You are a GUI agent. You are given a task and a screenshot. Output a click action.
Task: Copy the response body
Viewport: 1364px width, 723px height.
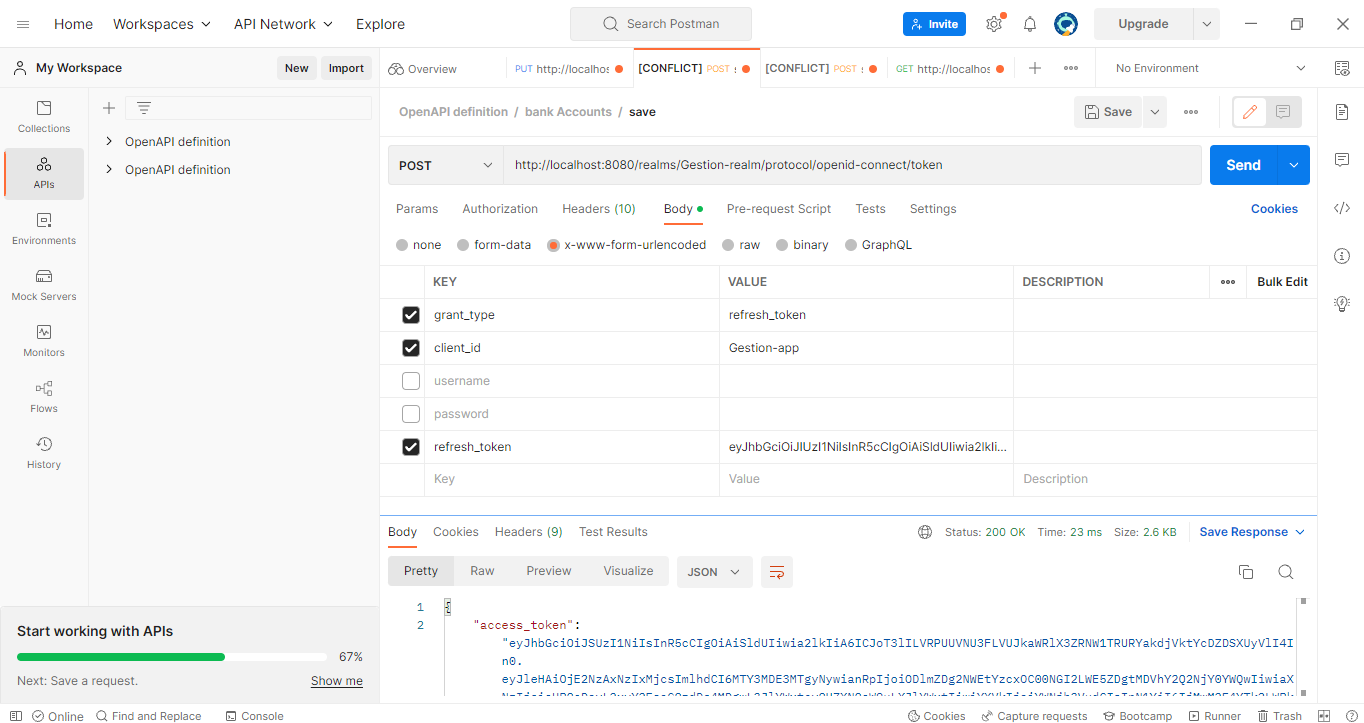[x=1245, y=571]
